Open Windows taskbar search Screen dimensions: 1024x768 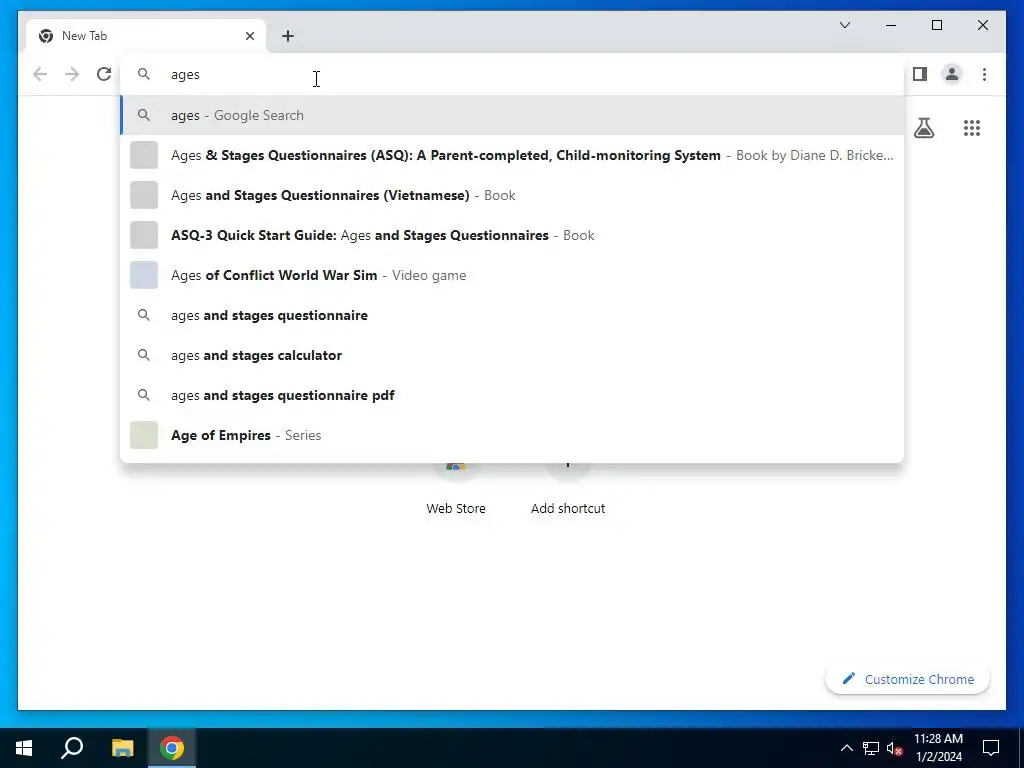(72, 748)
